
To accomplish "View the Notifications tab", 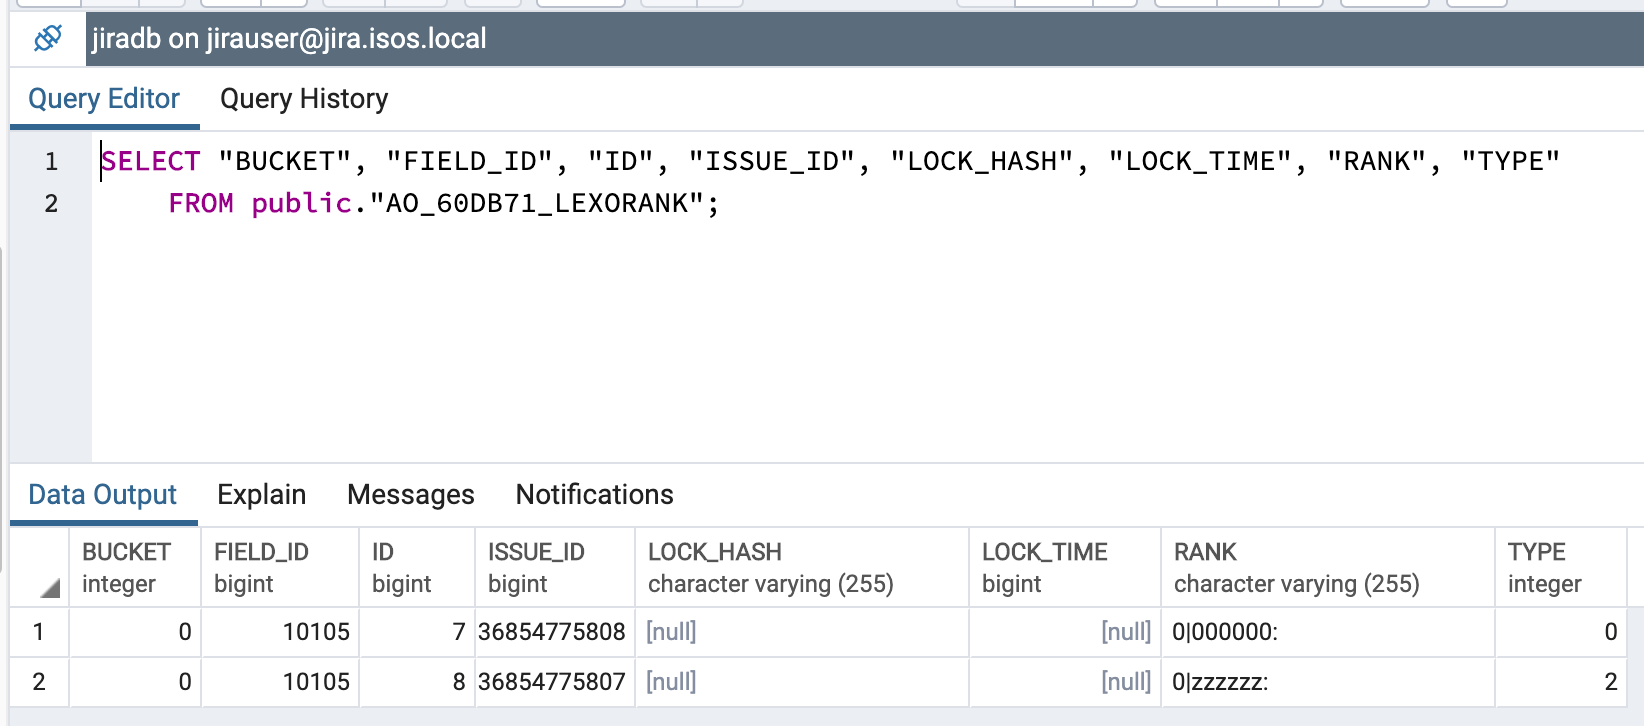I will point(594,495).
